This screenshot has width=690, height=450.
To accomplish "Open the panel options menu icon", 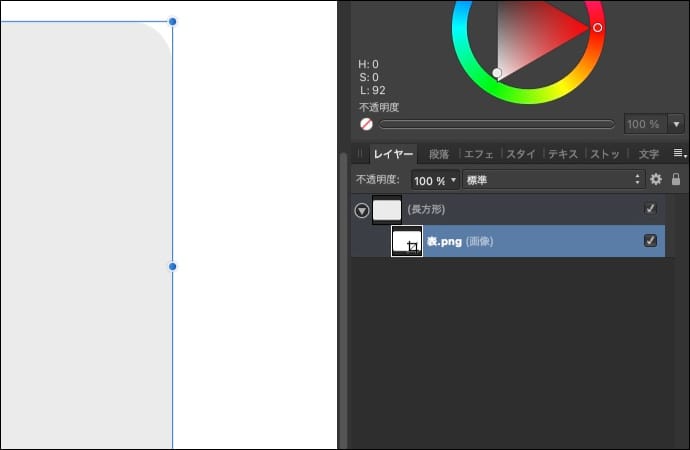I will click(x=678, y=154).
